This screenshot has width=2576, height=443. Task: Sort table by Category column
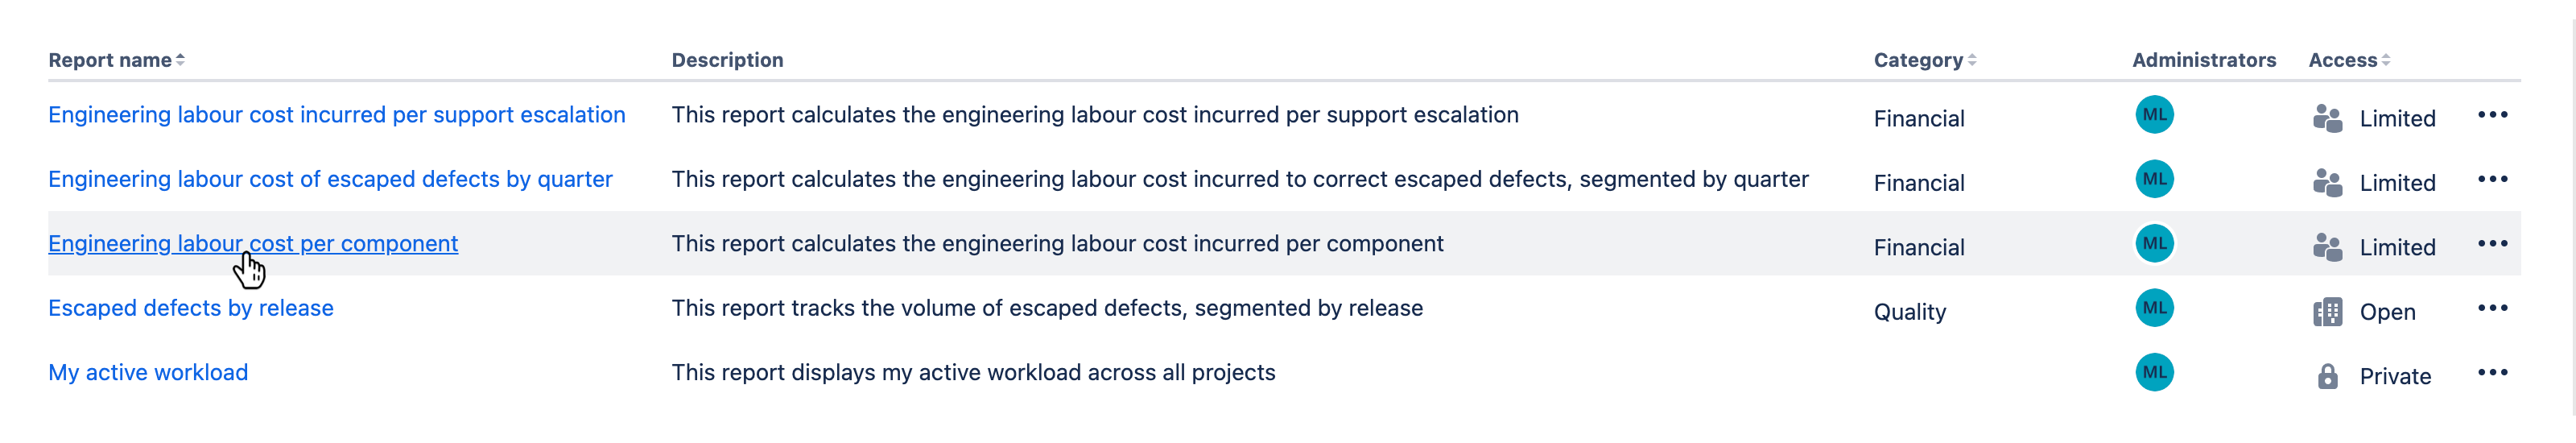tap(1924, 60)
